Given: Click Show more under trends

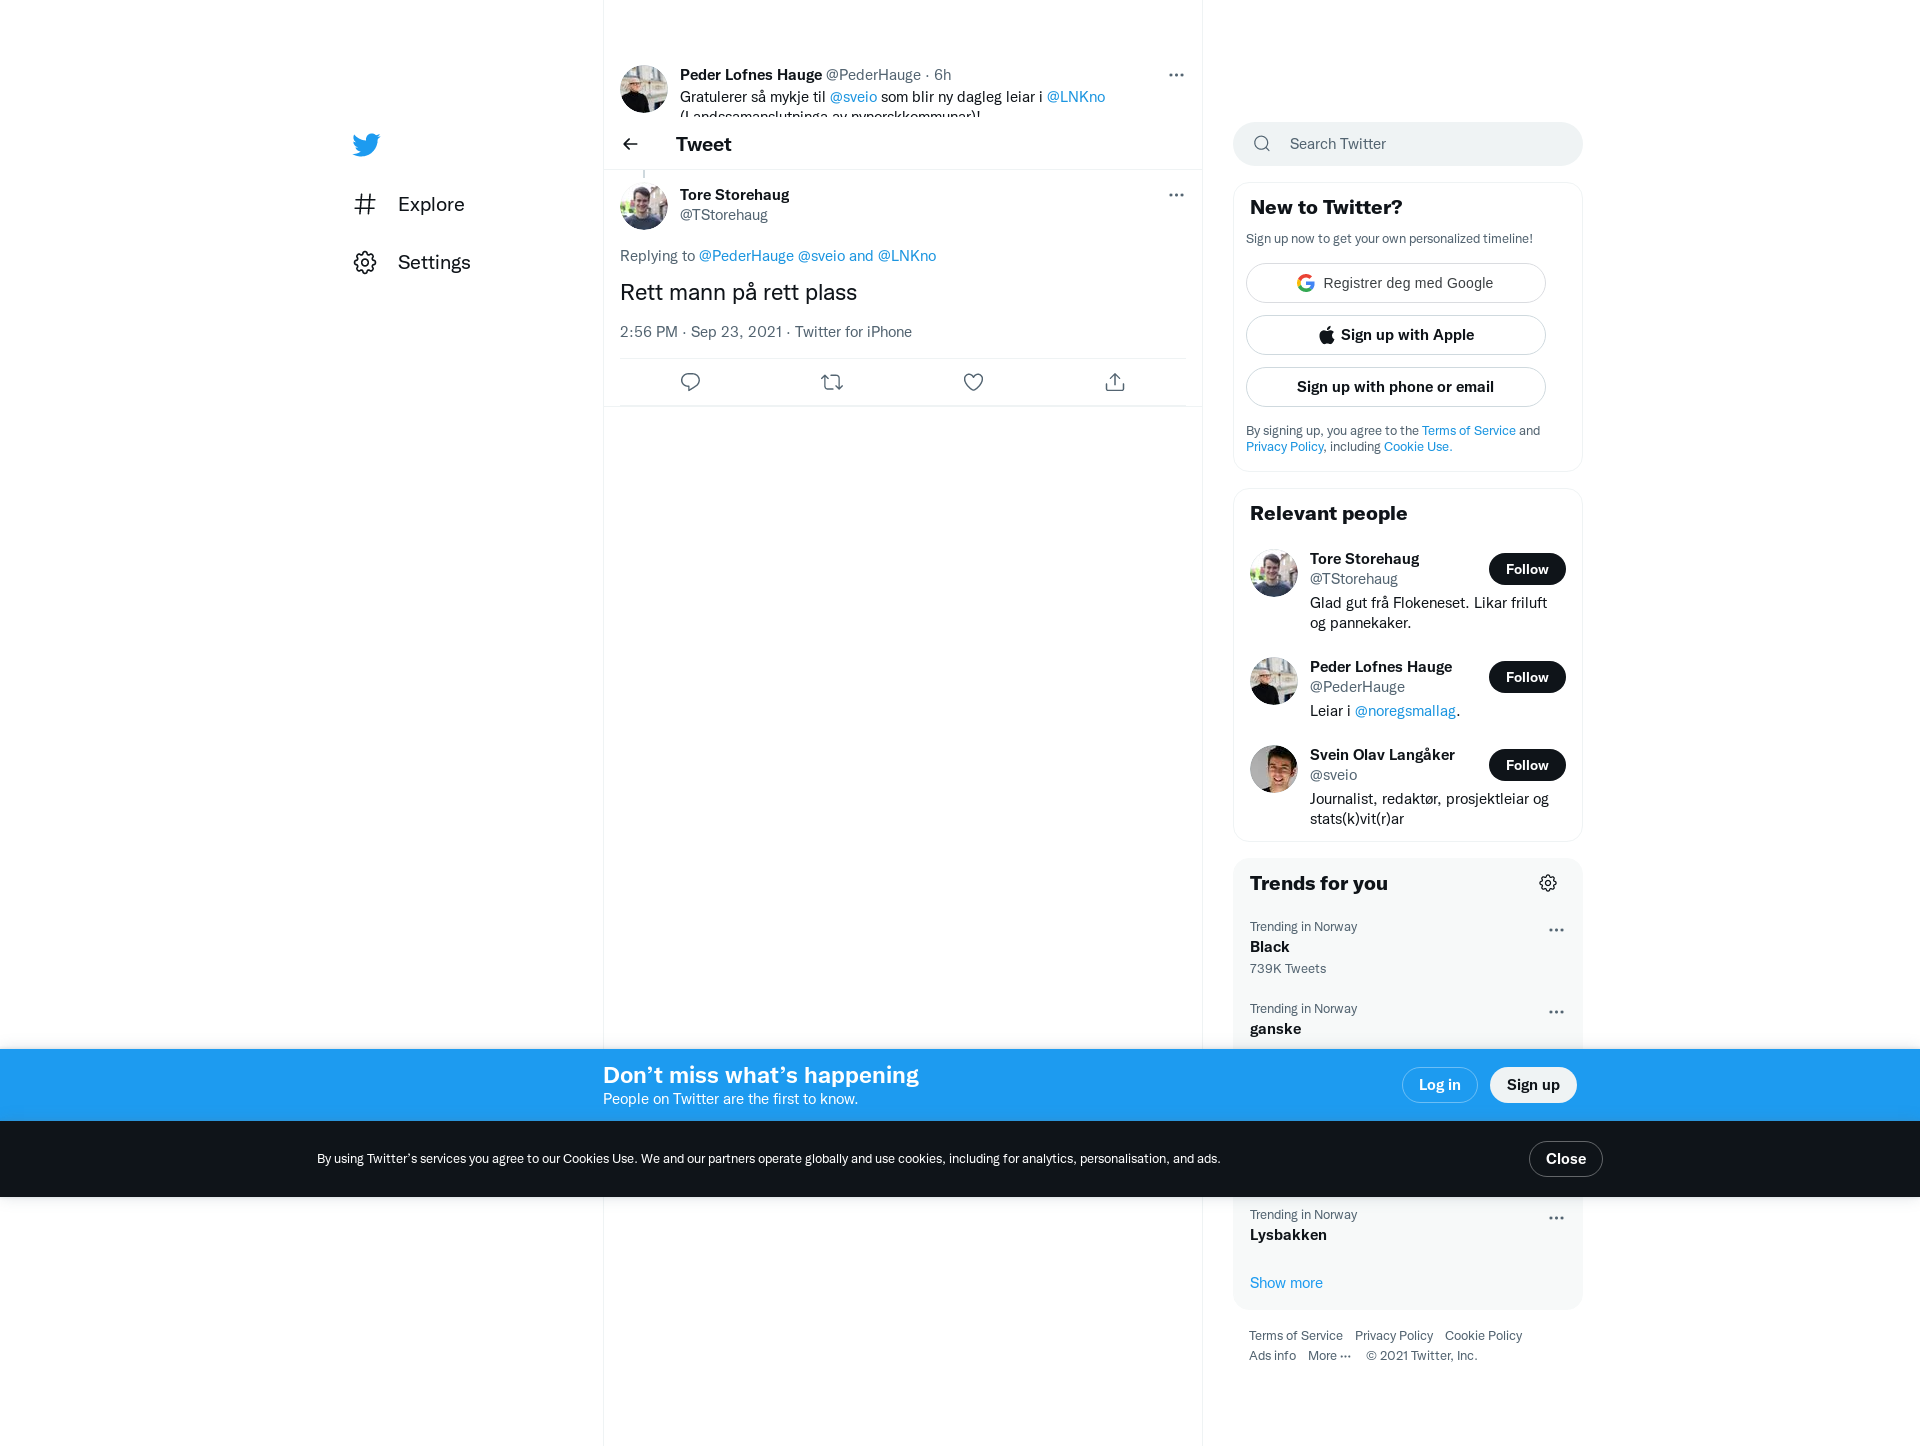Looking at the screenshot, I should [1286, 1283].
